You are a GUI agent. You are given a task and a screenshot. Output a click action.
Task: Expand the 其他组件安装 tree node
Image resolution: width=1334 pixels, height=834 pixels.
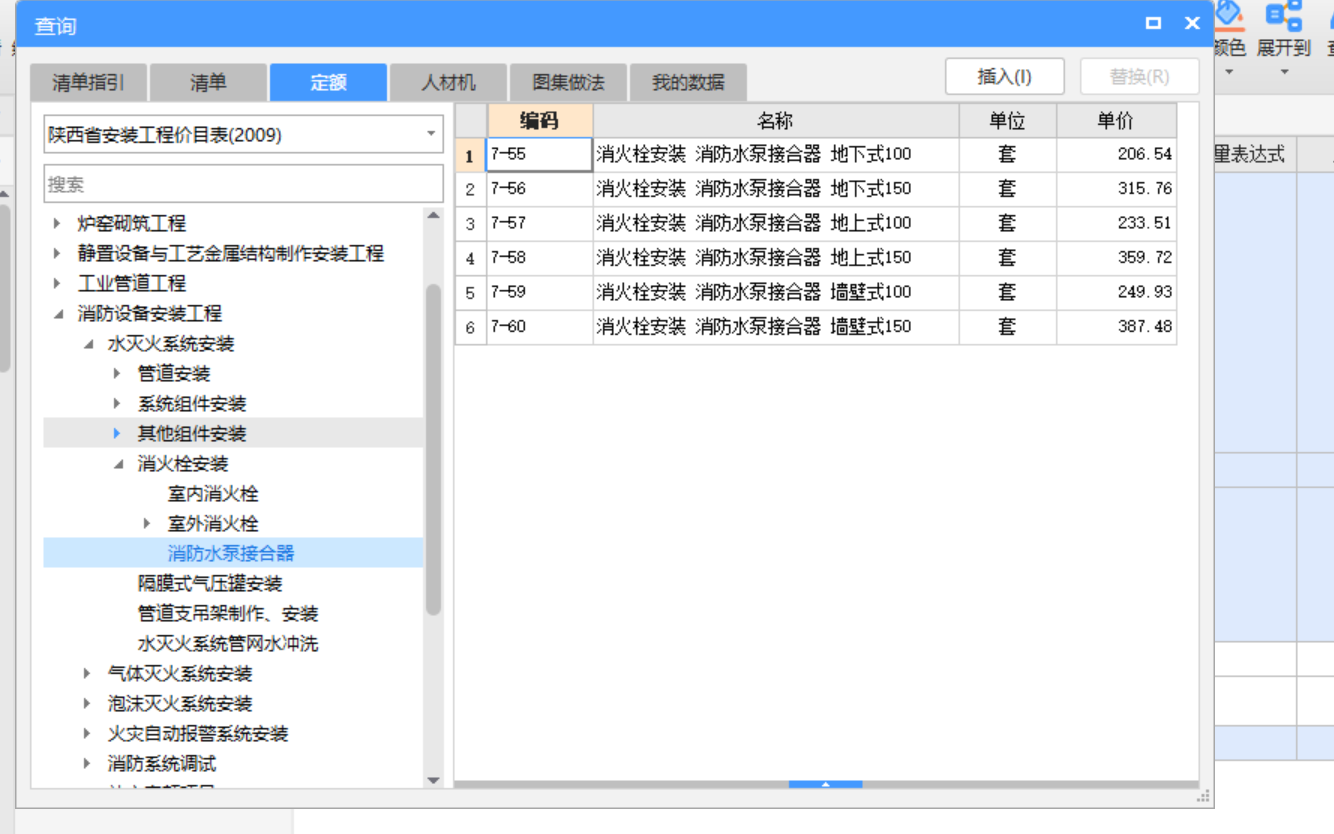(x=117, y=433)
